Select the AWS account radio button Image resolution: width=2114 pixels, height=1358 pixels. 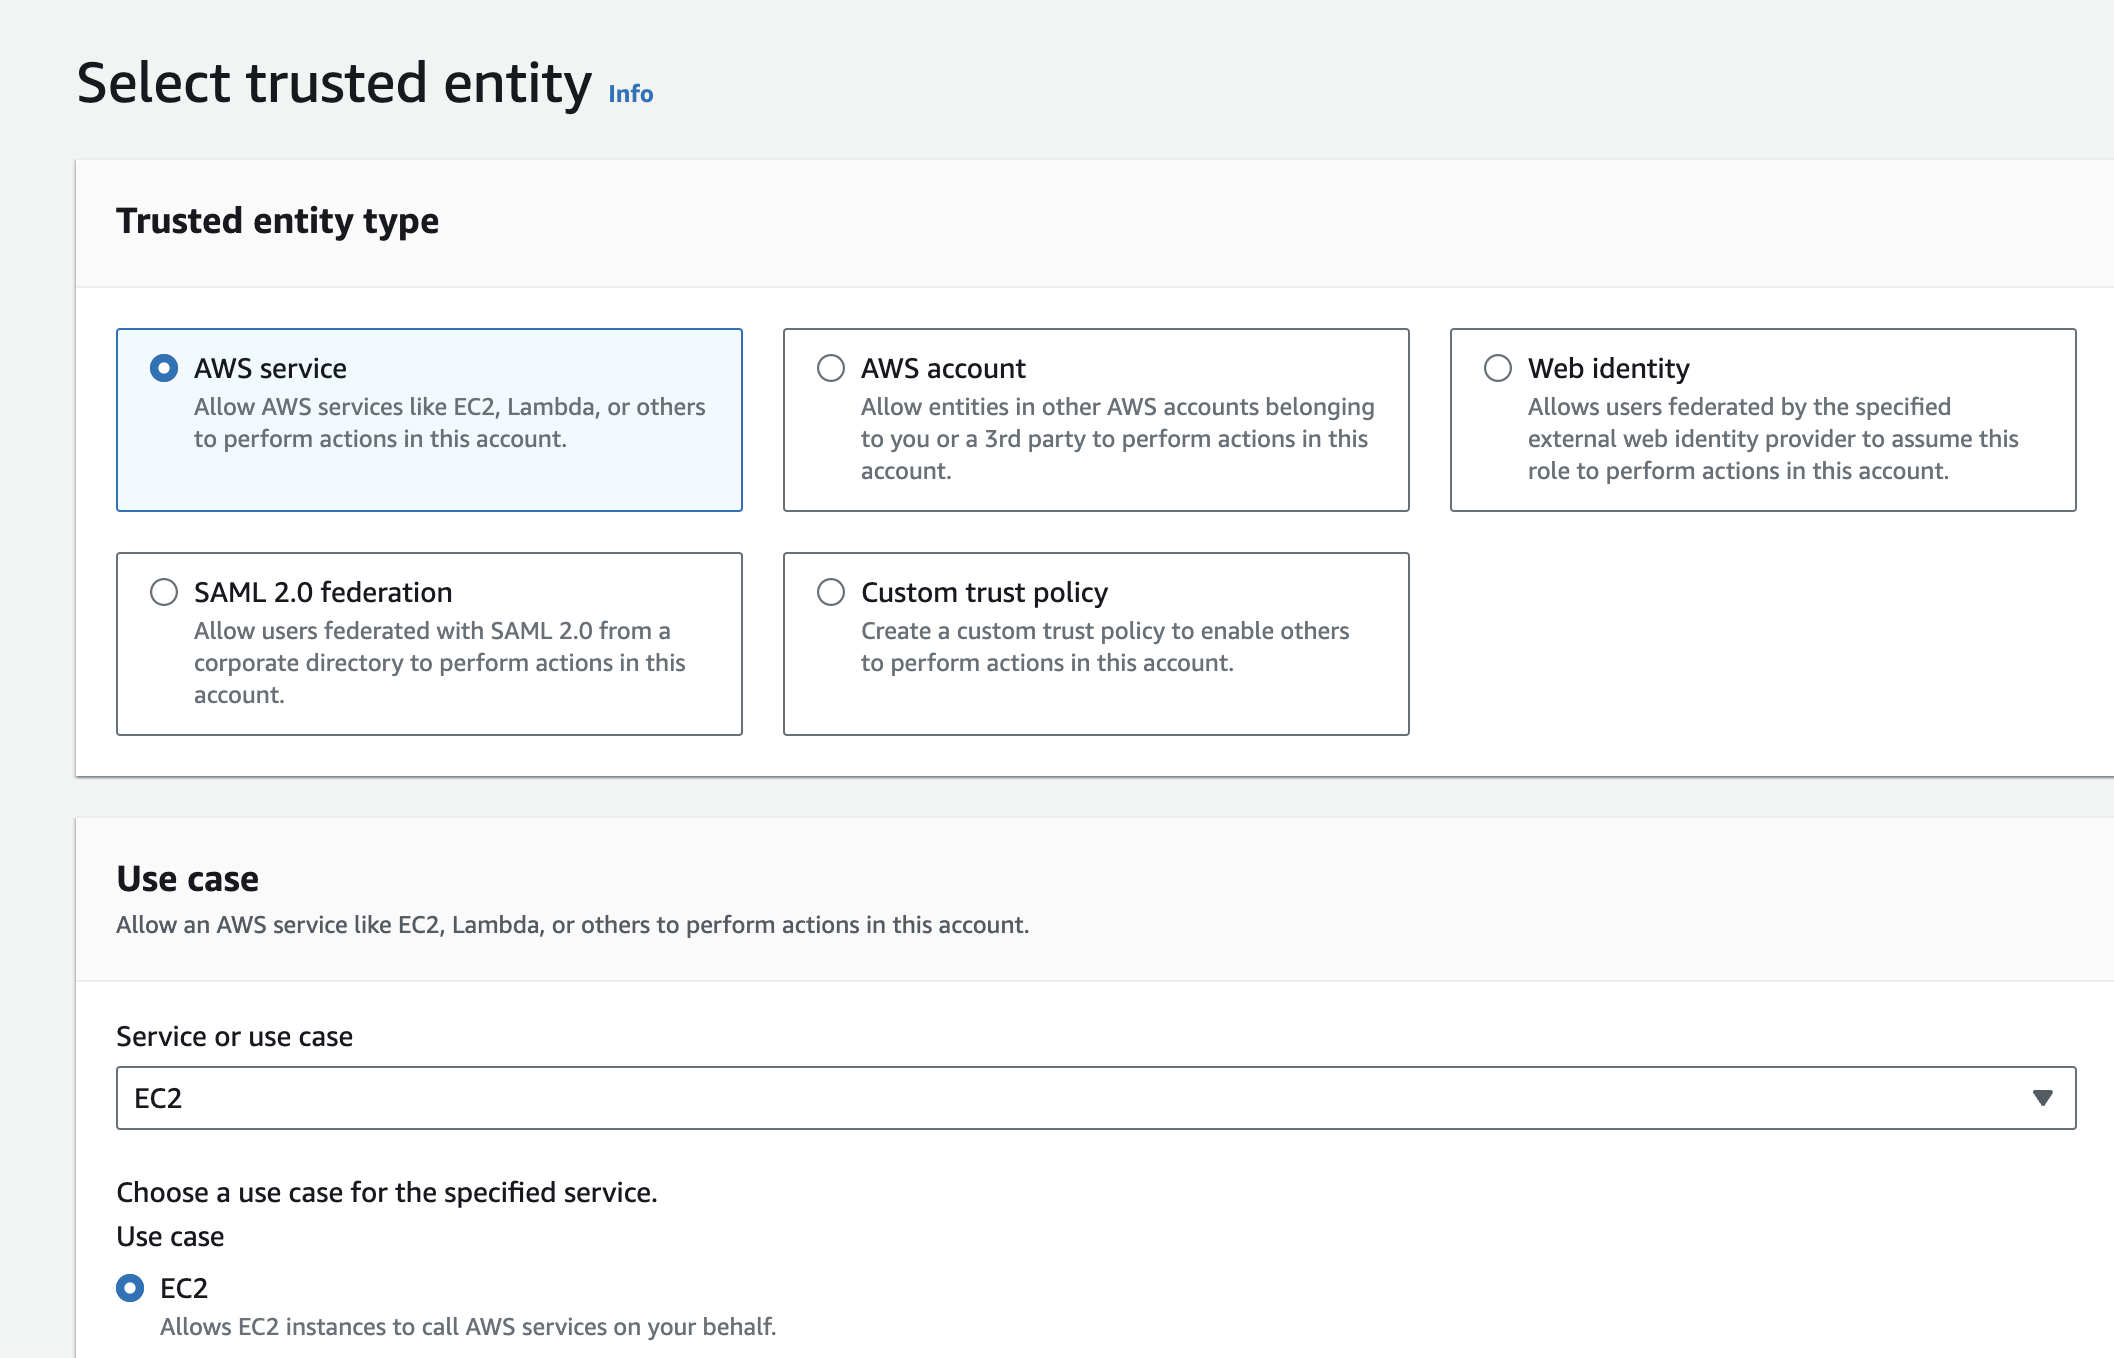(831, 368)
